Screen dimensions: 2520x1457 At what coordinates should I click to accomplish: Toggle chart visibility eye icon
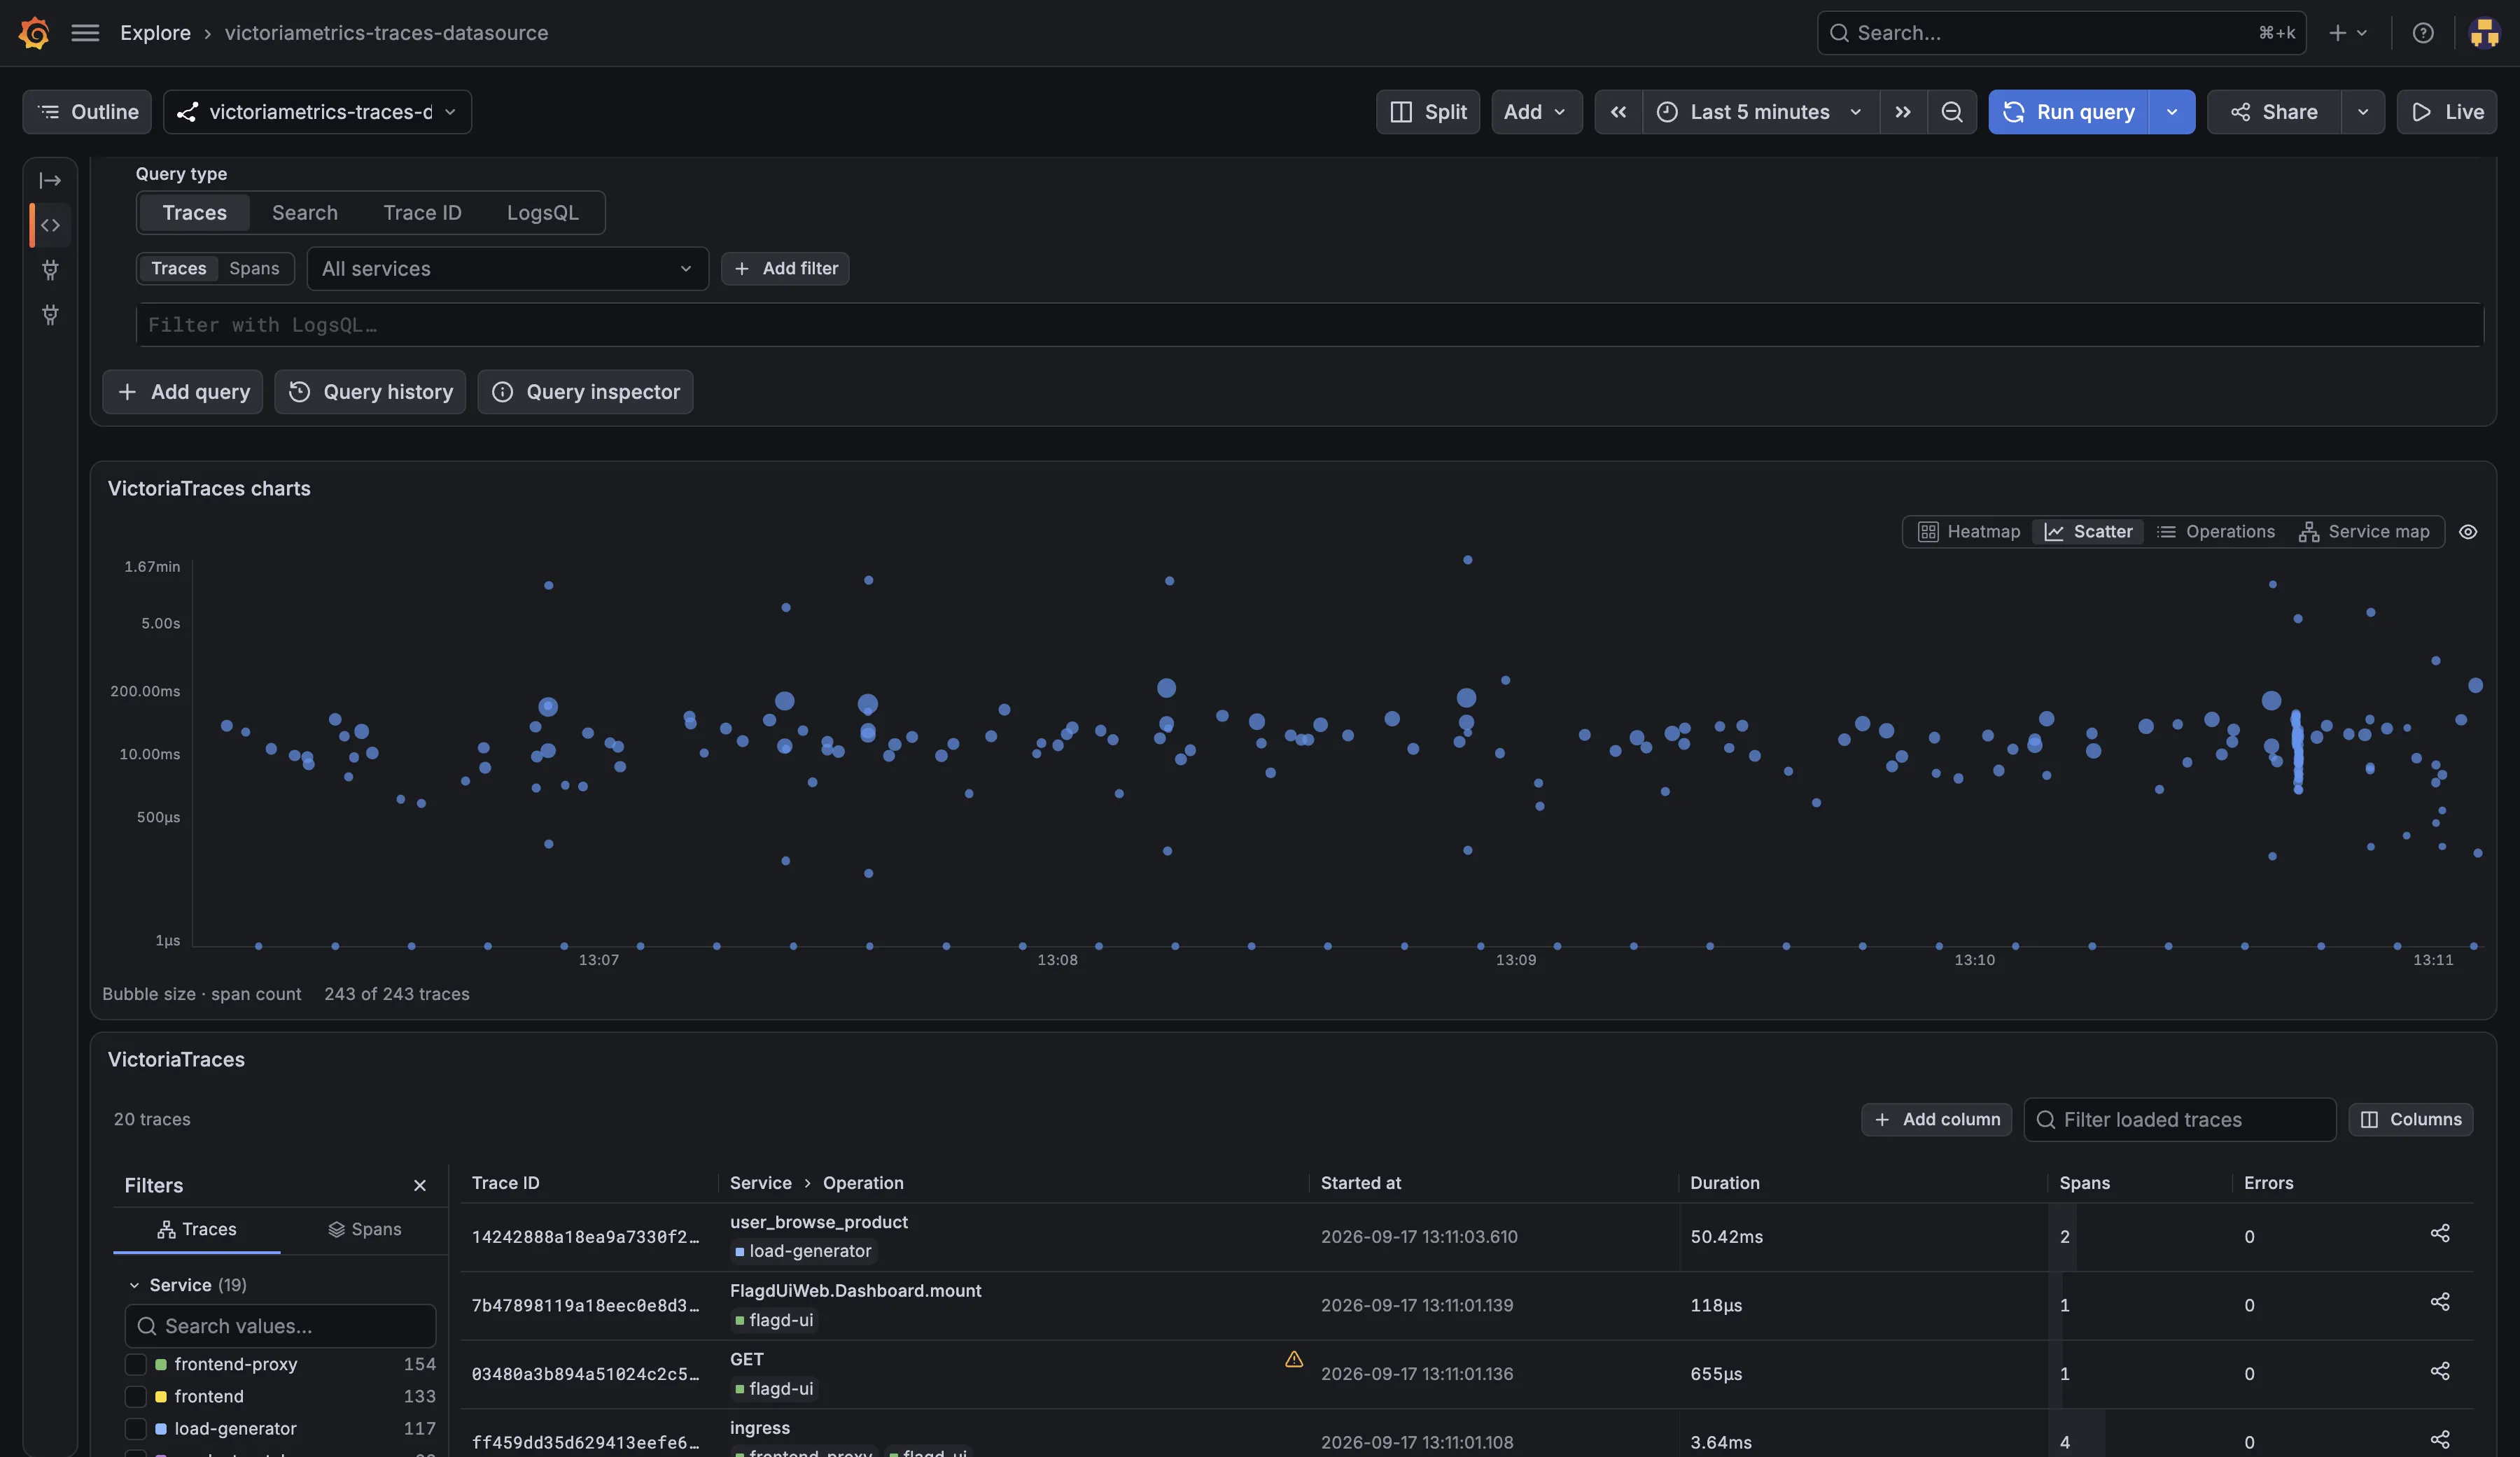click(2468, 532)
